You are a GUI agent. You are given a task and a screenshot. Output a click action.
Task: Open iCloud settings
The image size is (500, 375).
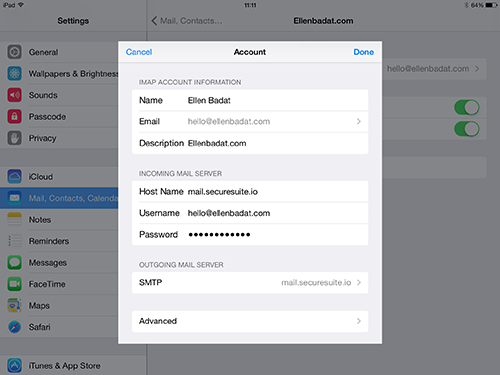pyautogui.click(x=59, y=176)
